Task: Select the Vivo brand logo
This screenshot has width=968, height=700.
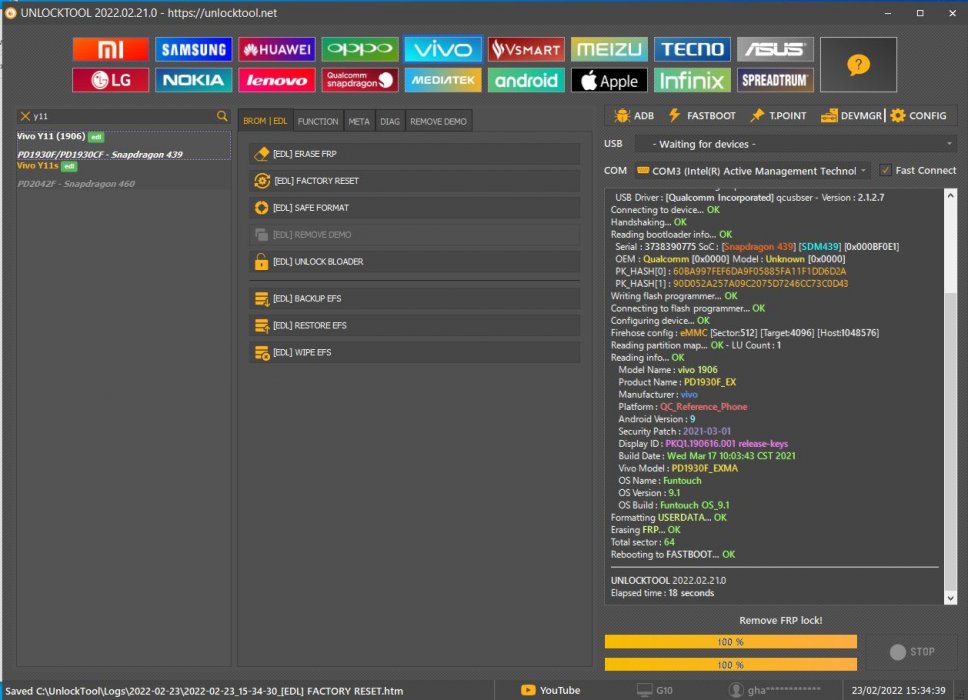Action: [x=443, y=49]
